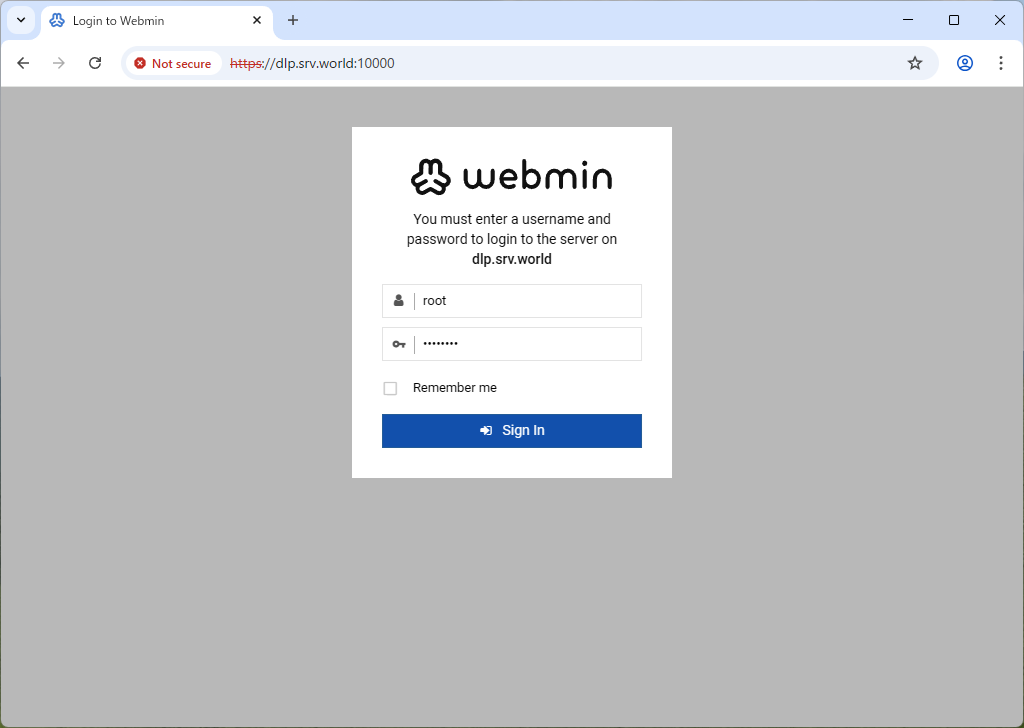Focus the username field containing root

tap(527, 301)
